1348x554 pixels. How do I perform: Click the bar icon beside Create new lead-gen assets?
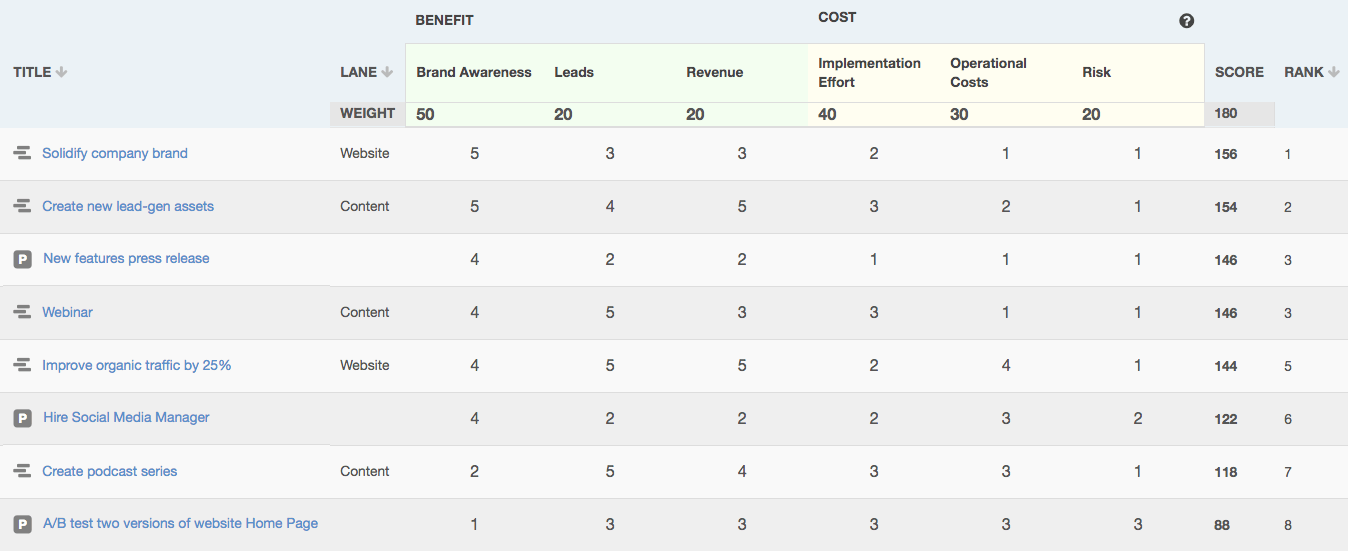coord(21,206)
